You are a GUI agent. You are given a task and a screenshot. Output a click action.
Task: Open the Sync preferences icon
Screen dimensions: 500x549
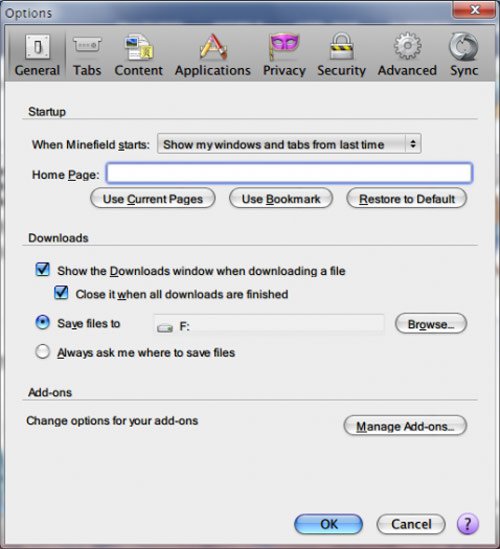464,47
